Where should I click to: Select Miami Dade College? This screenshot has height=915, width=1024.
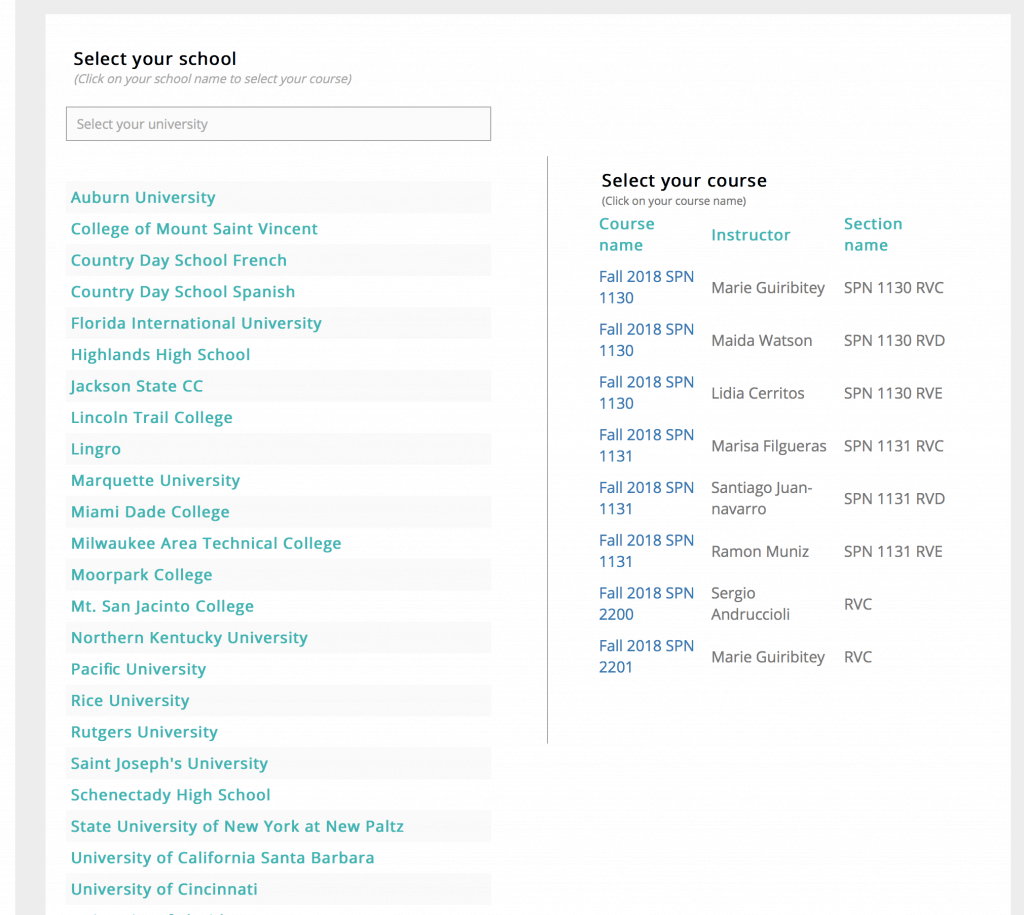point(150,512)
